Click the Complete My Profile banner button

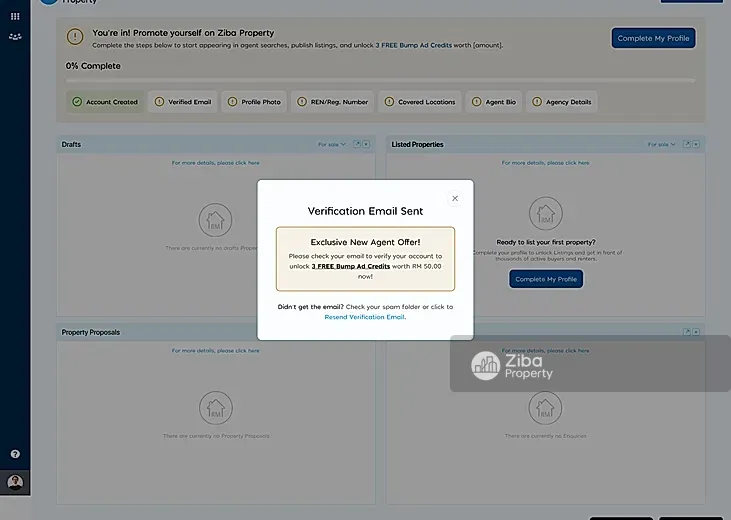click(x=653, y=38)
